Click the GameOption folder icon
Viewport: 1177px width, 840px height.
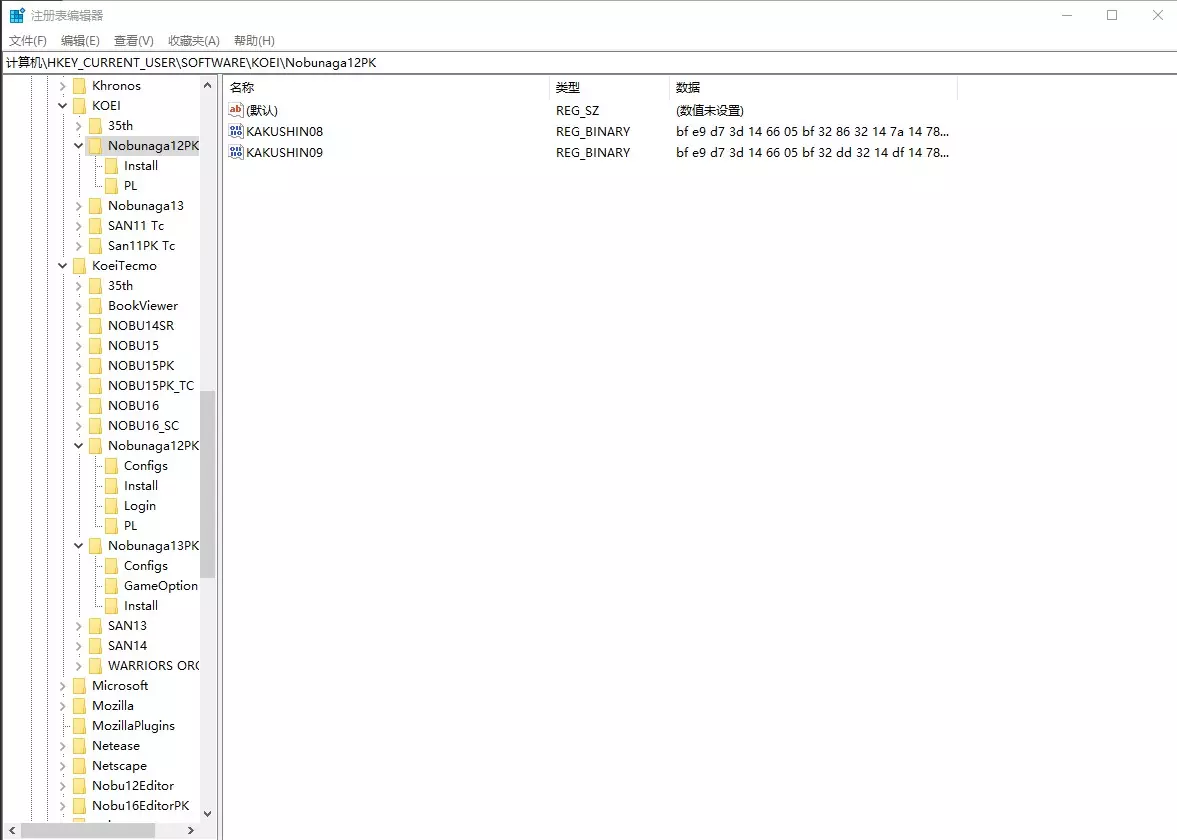(111, 586)
